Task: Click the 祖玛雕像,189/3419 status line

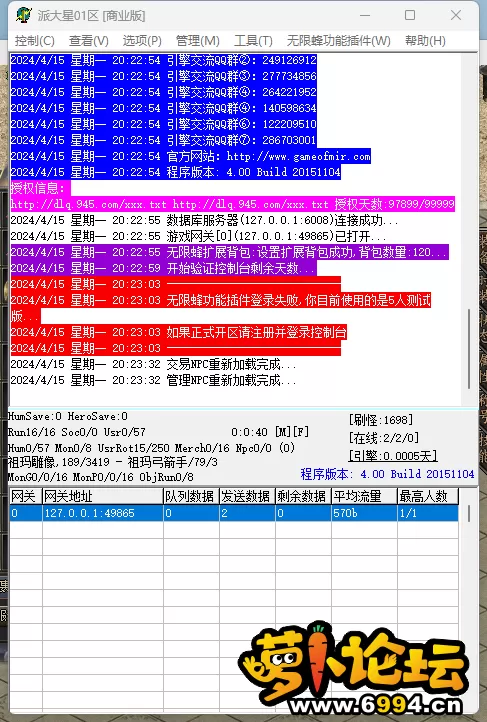Action: coord(113,462)
